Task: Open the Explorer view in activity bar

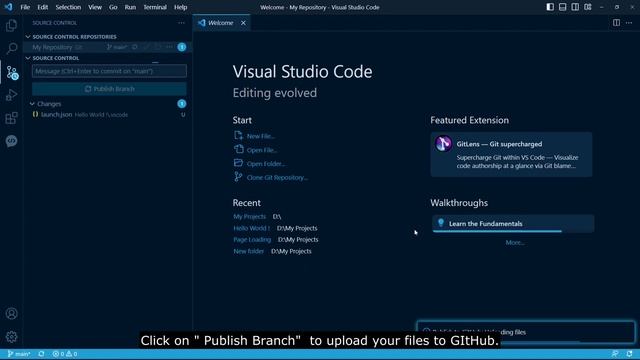Action: (x=11, y=25)
